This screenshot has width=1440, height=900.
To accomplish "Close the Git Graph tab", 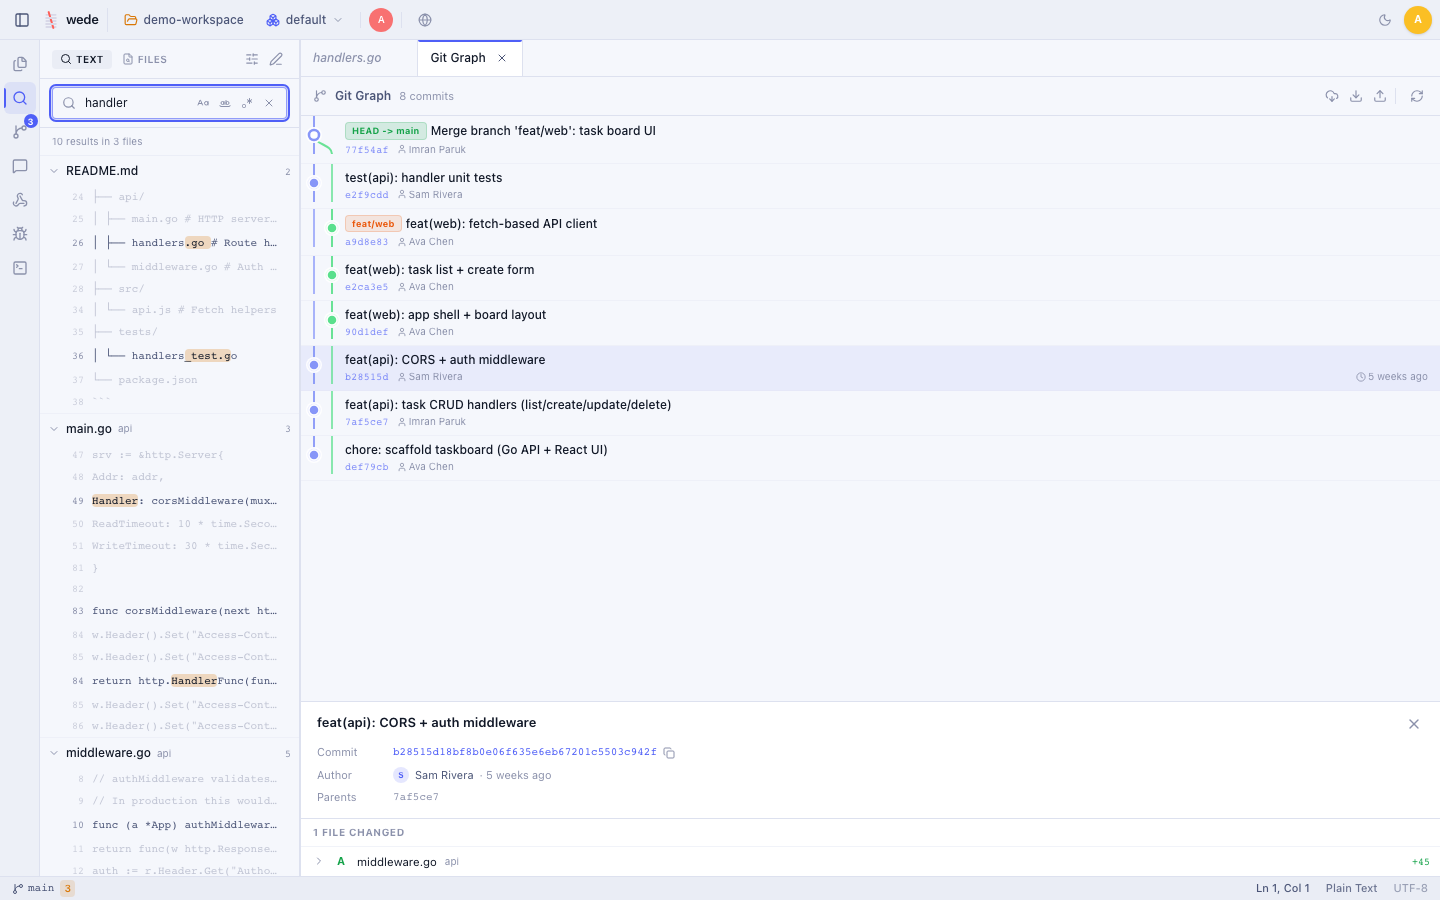I will pos(502,58).
